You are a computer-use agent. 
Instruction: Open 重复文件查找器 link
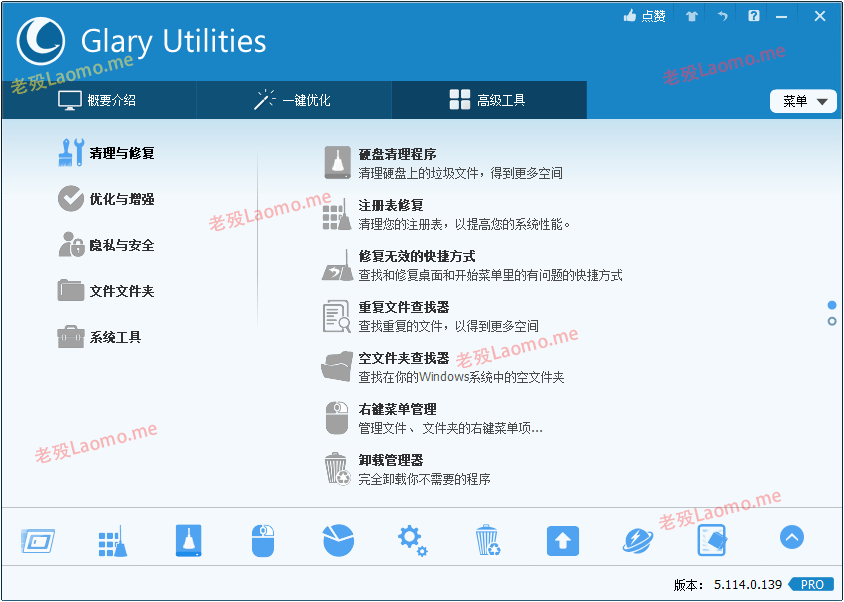(x=404, y=307)
